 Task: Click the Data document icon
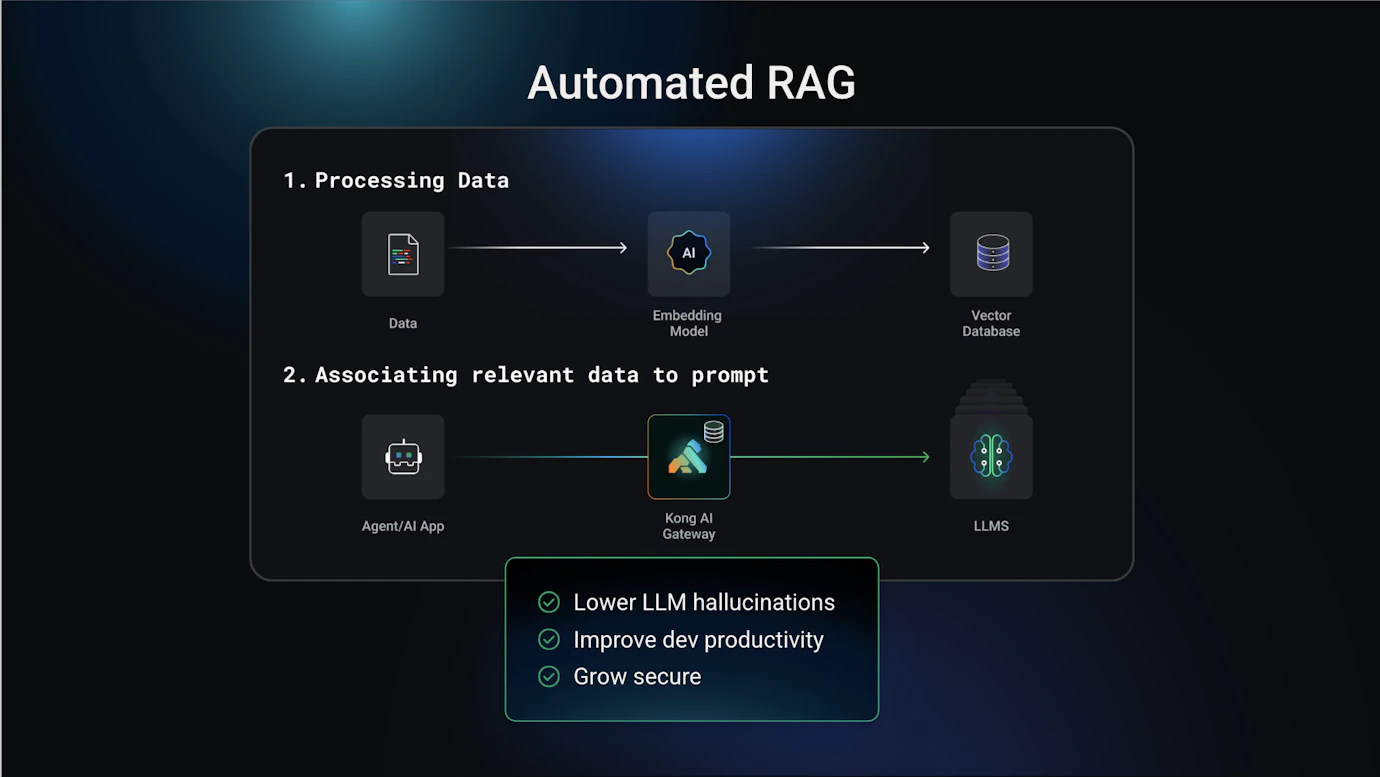coord(403,254)
